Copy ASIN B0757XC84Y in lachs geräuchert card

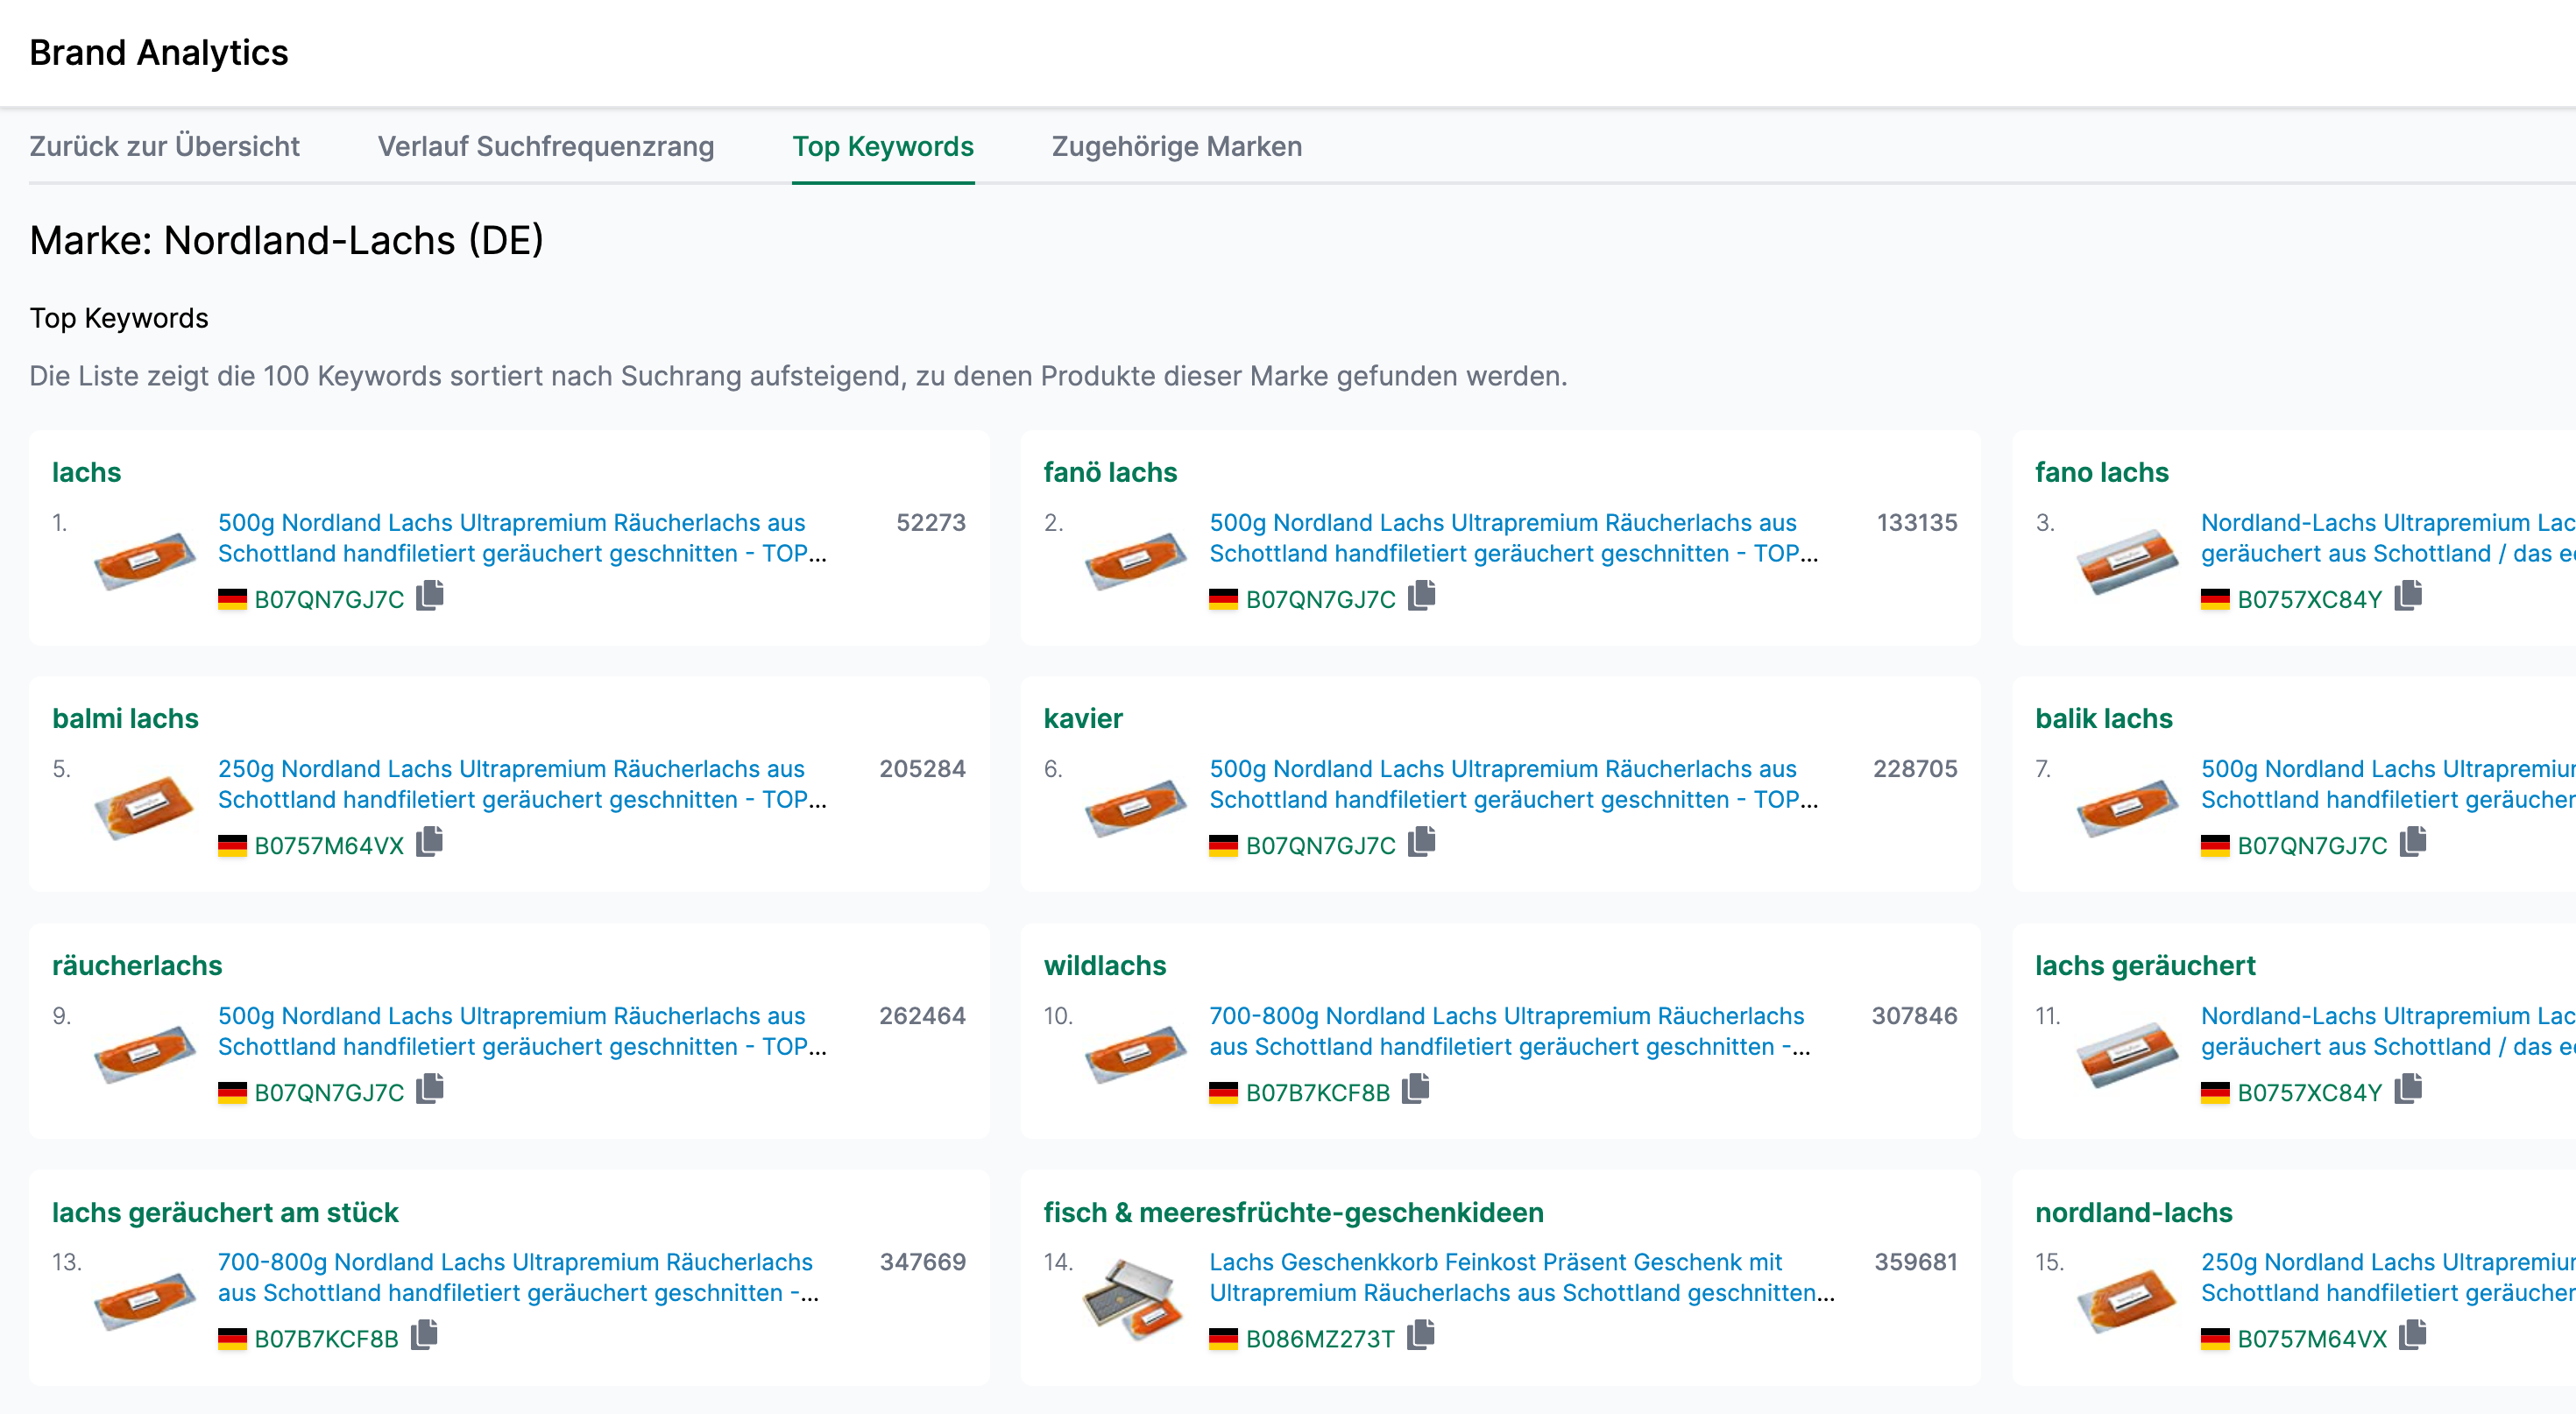tap(2408, 1089)
